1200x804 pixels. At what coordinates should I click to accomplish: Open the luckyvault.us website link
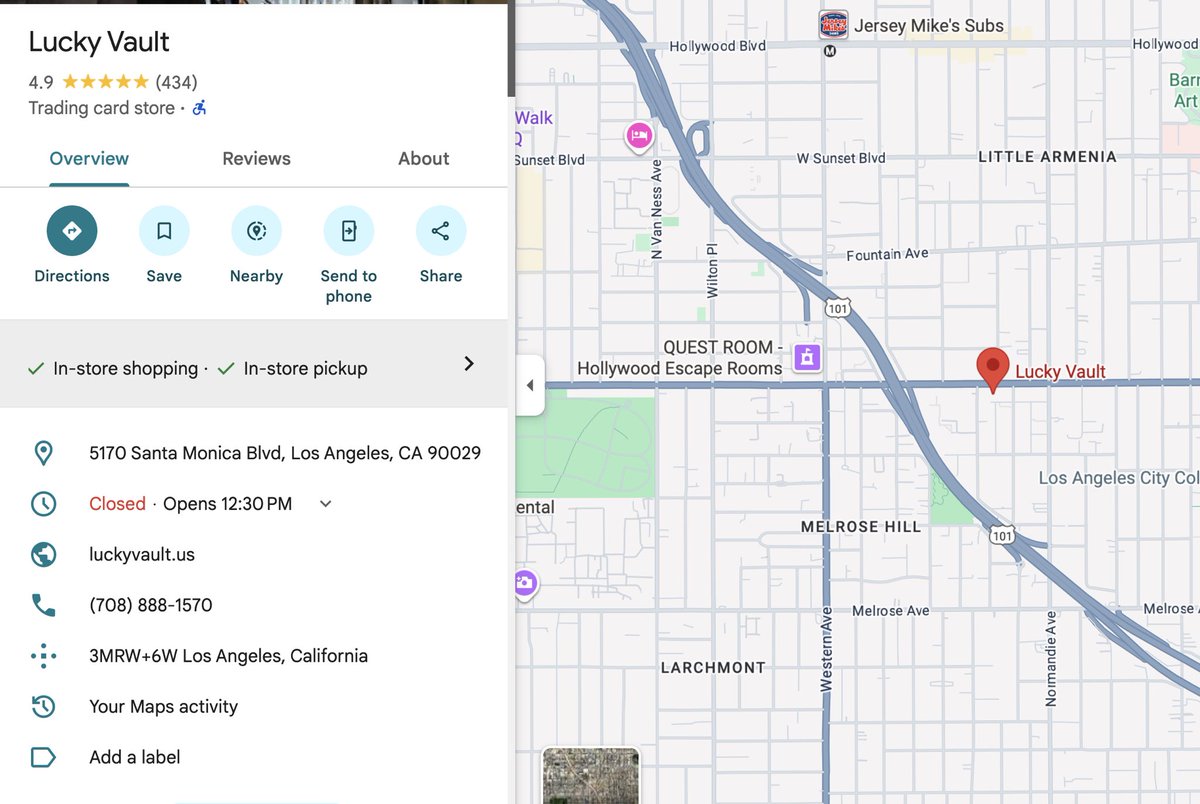tap(142, 555)
